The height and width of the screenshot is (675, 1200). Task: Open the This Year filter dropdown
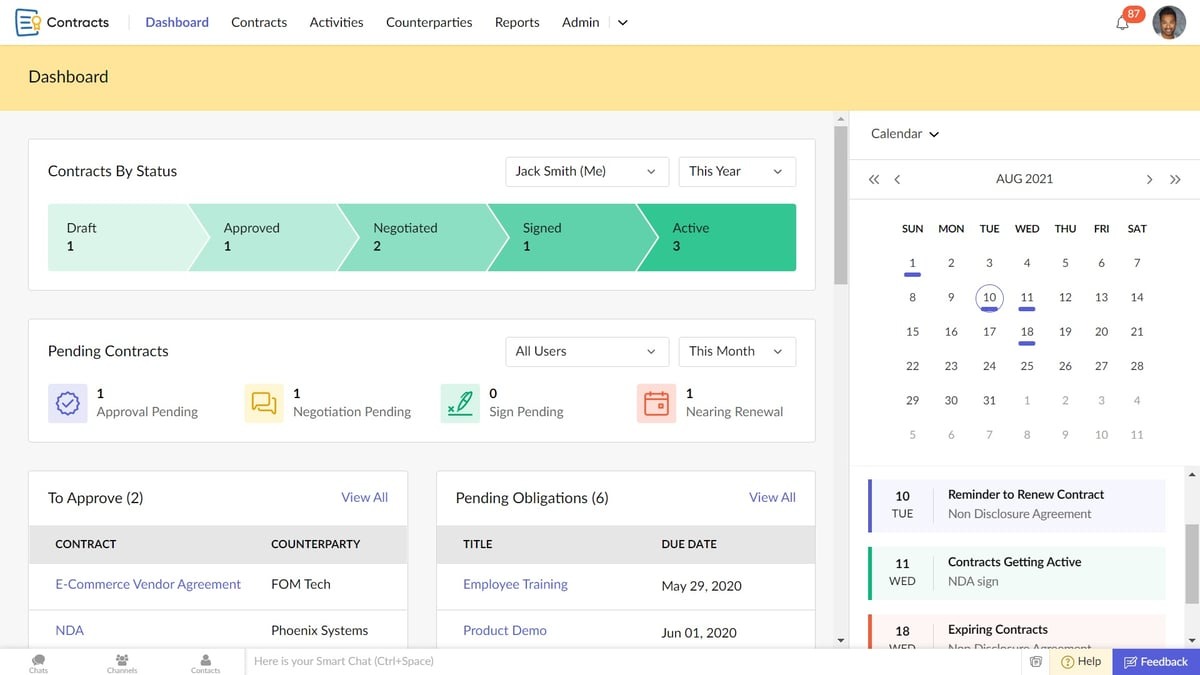coord(737,171)
